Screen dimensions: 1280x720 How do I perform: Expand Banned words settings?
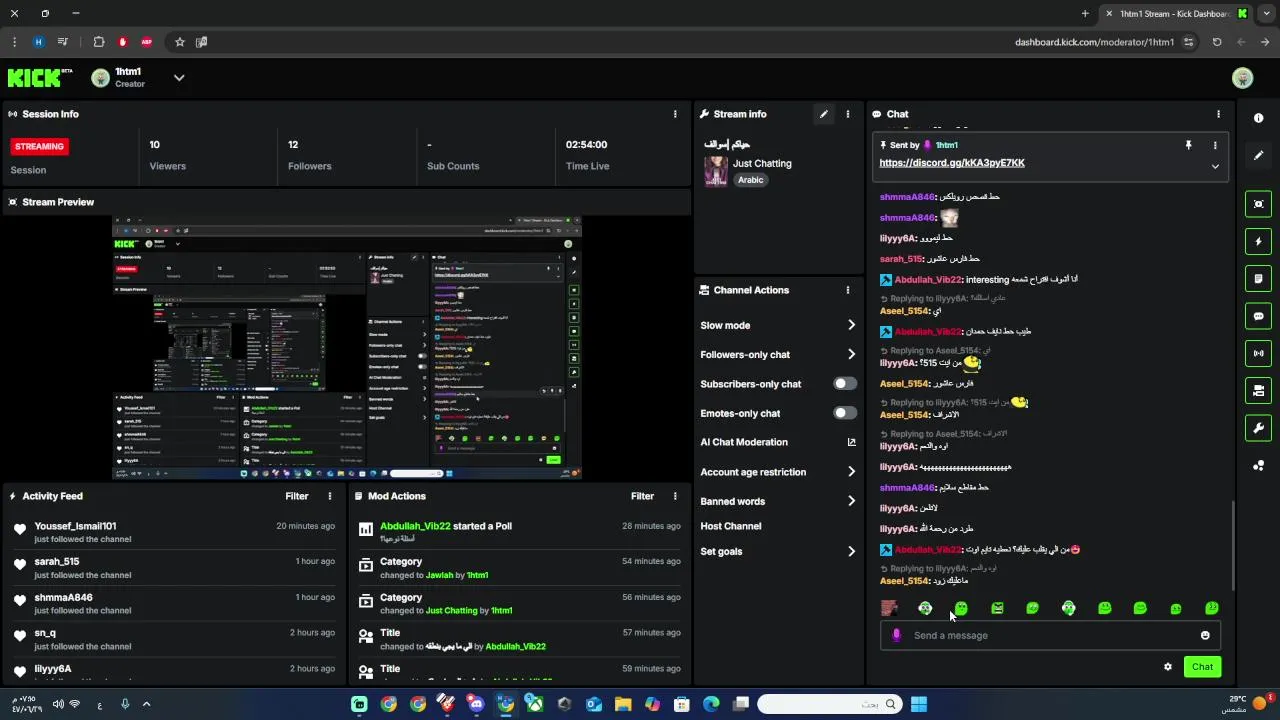[852, 501]
